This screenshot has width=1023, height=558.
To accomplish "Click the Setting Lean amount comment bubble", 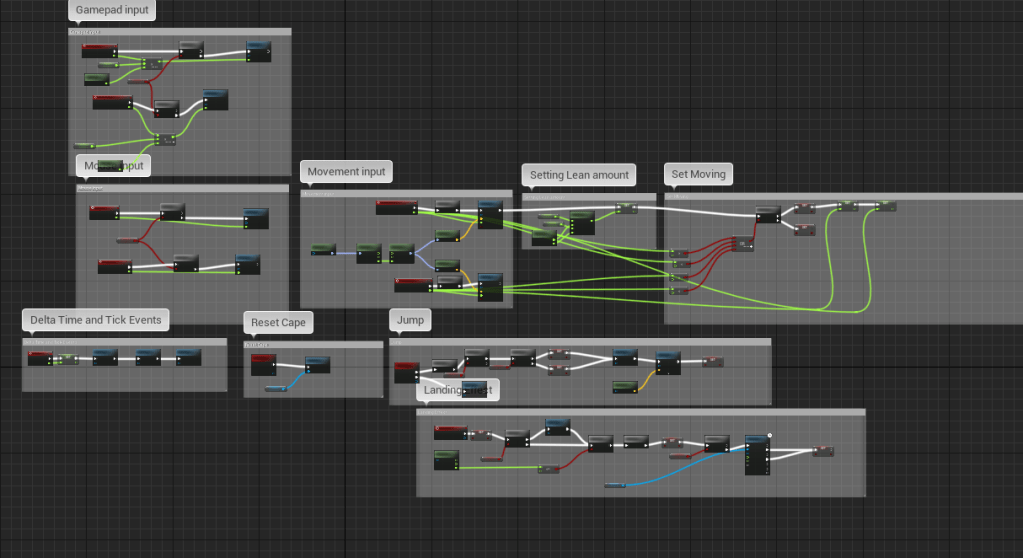I will pyautogui.click(x=579, y=175).
